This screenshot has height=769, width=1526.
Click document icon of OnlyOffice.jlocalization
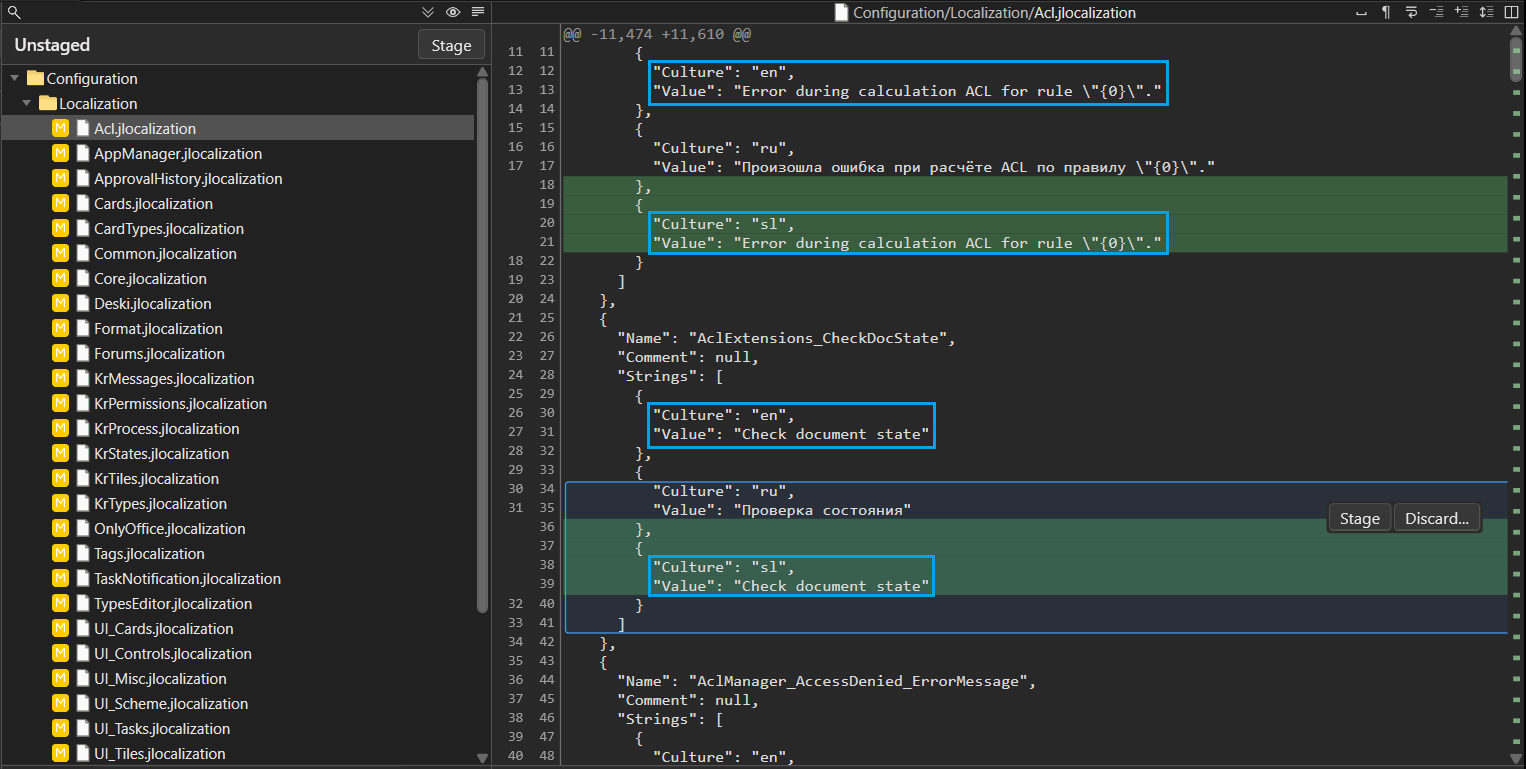(x=83, y=528)
